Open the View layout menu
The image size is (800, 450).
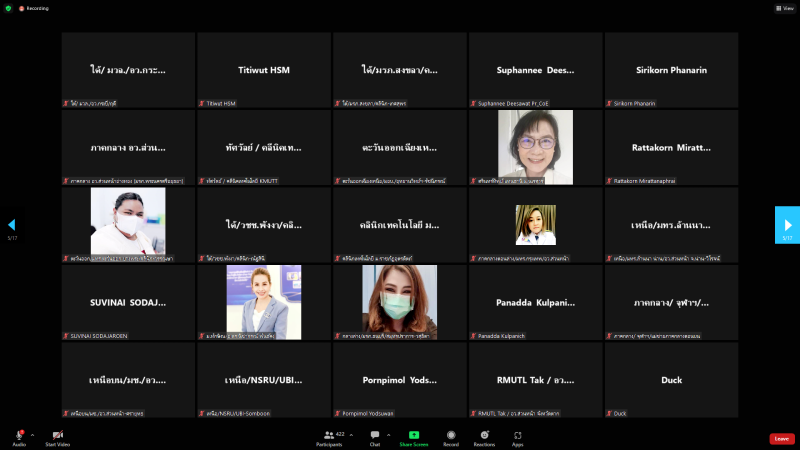784,8
